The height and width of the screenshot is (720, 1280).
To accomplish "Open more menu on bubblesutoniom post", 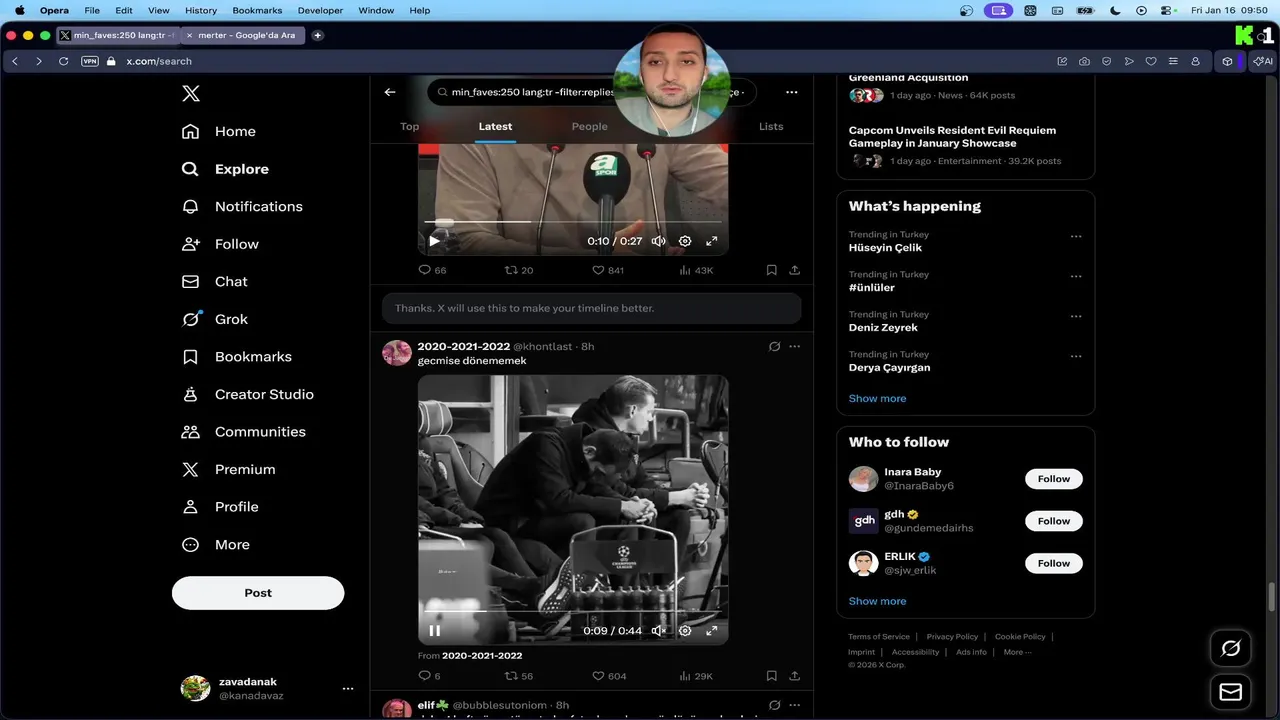I will (794, 705).
